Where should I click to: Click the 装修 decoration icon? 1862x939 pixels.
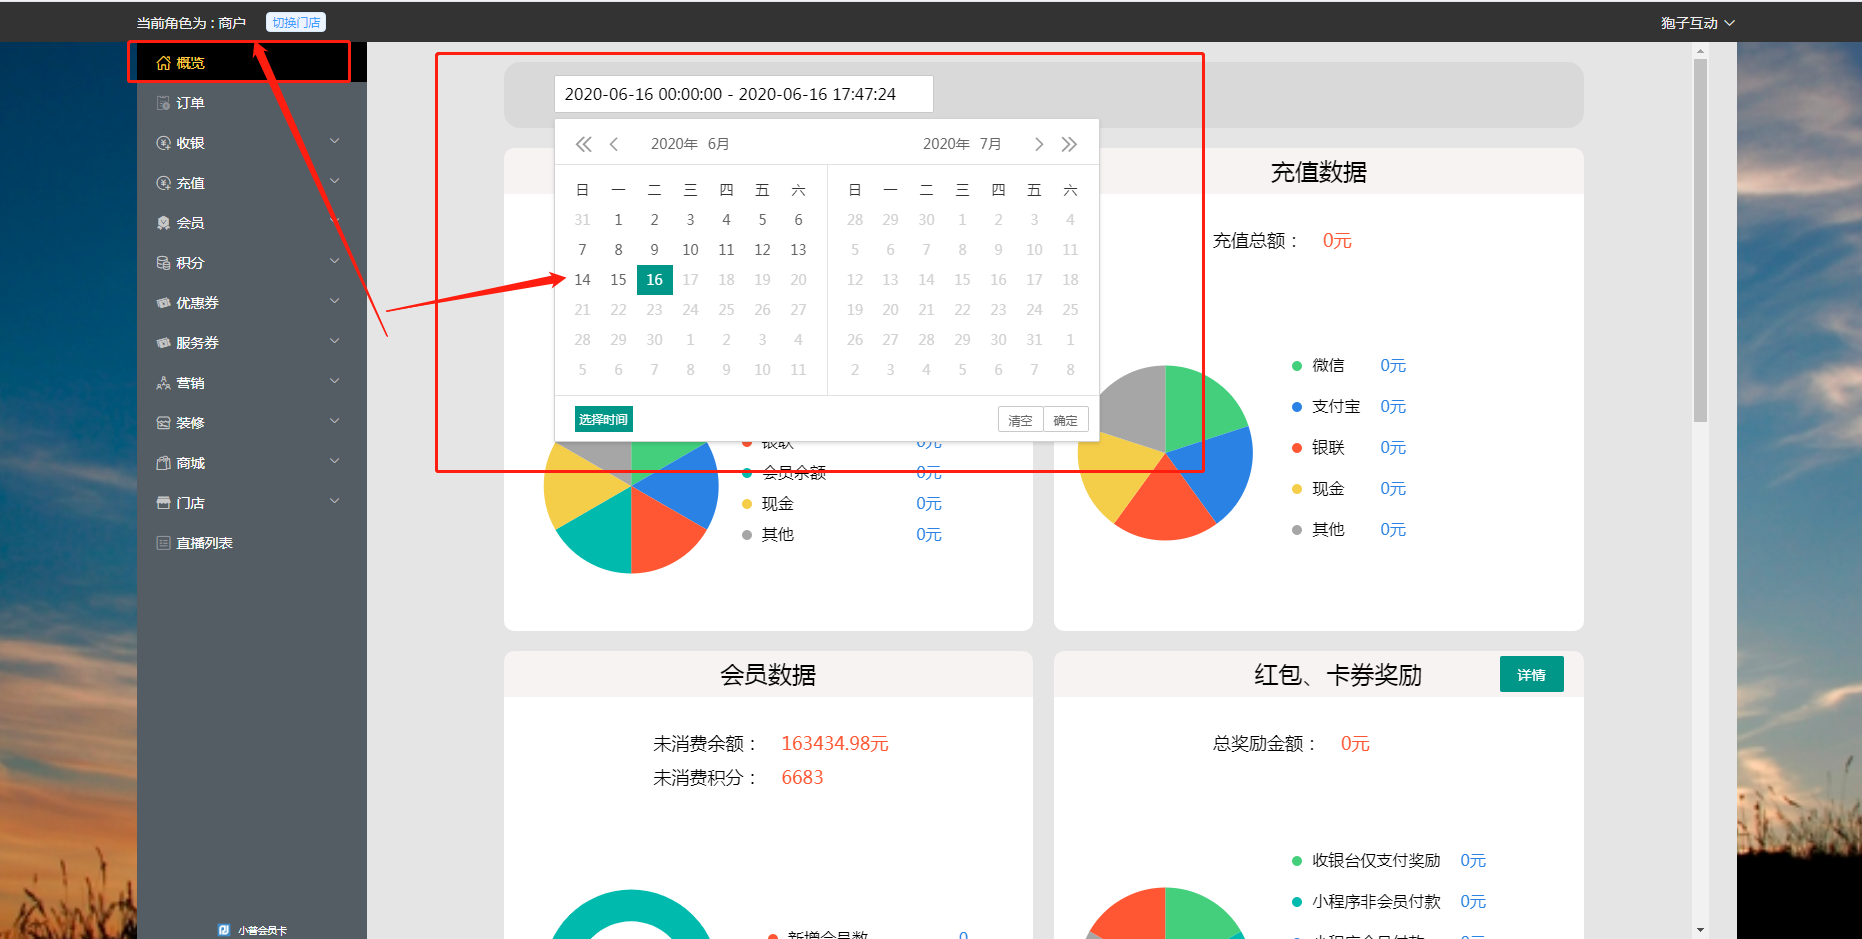click(x=164, y=423)
